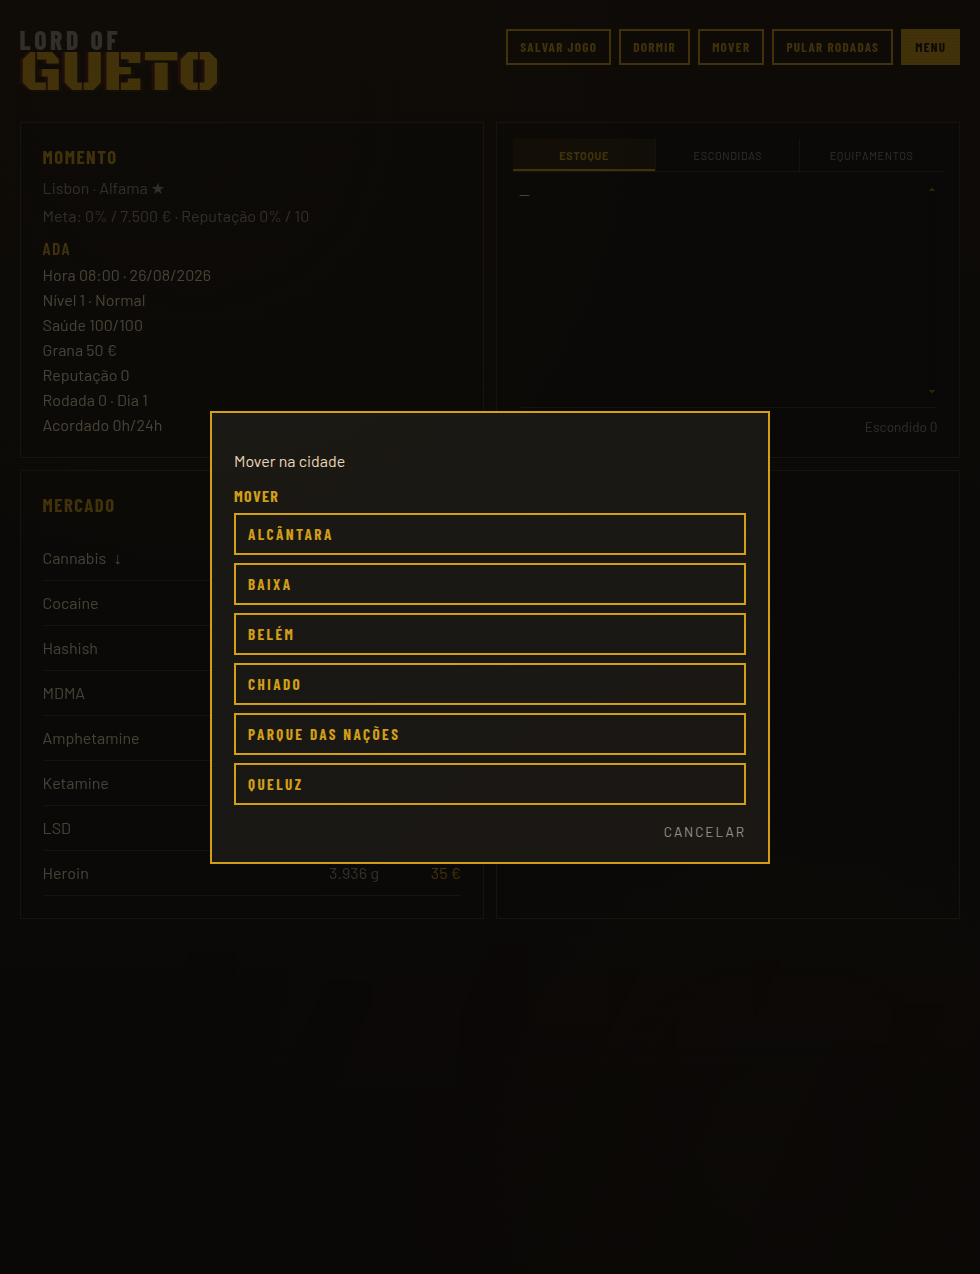This screenshot has height=1274, width=980.
Task: Open the Menu button
Action: click(930, 47)
